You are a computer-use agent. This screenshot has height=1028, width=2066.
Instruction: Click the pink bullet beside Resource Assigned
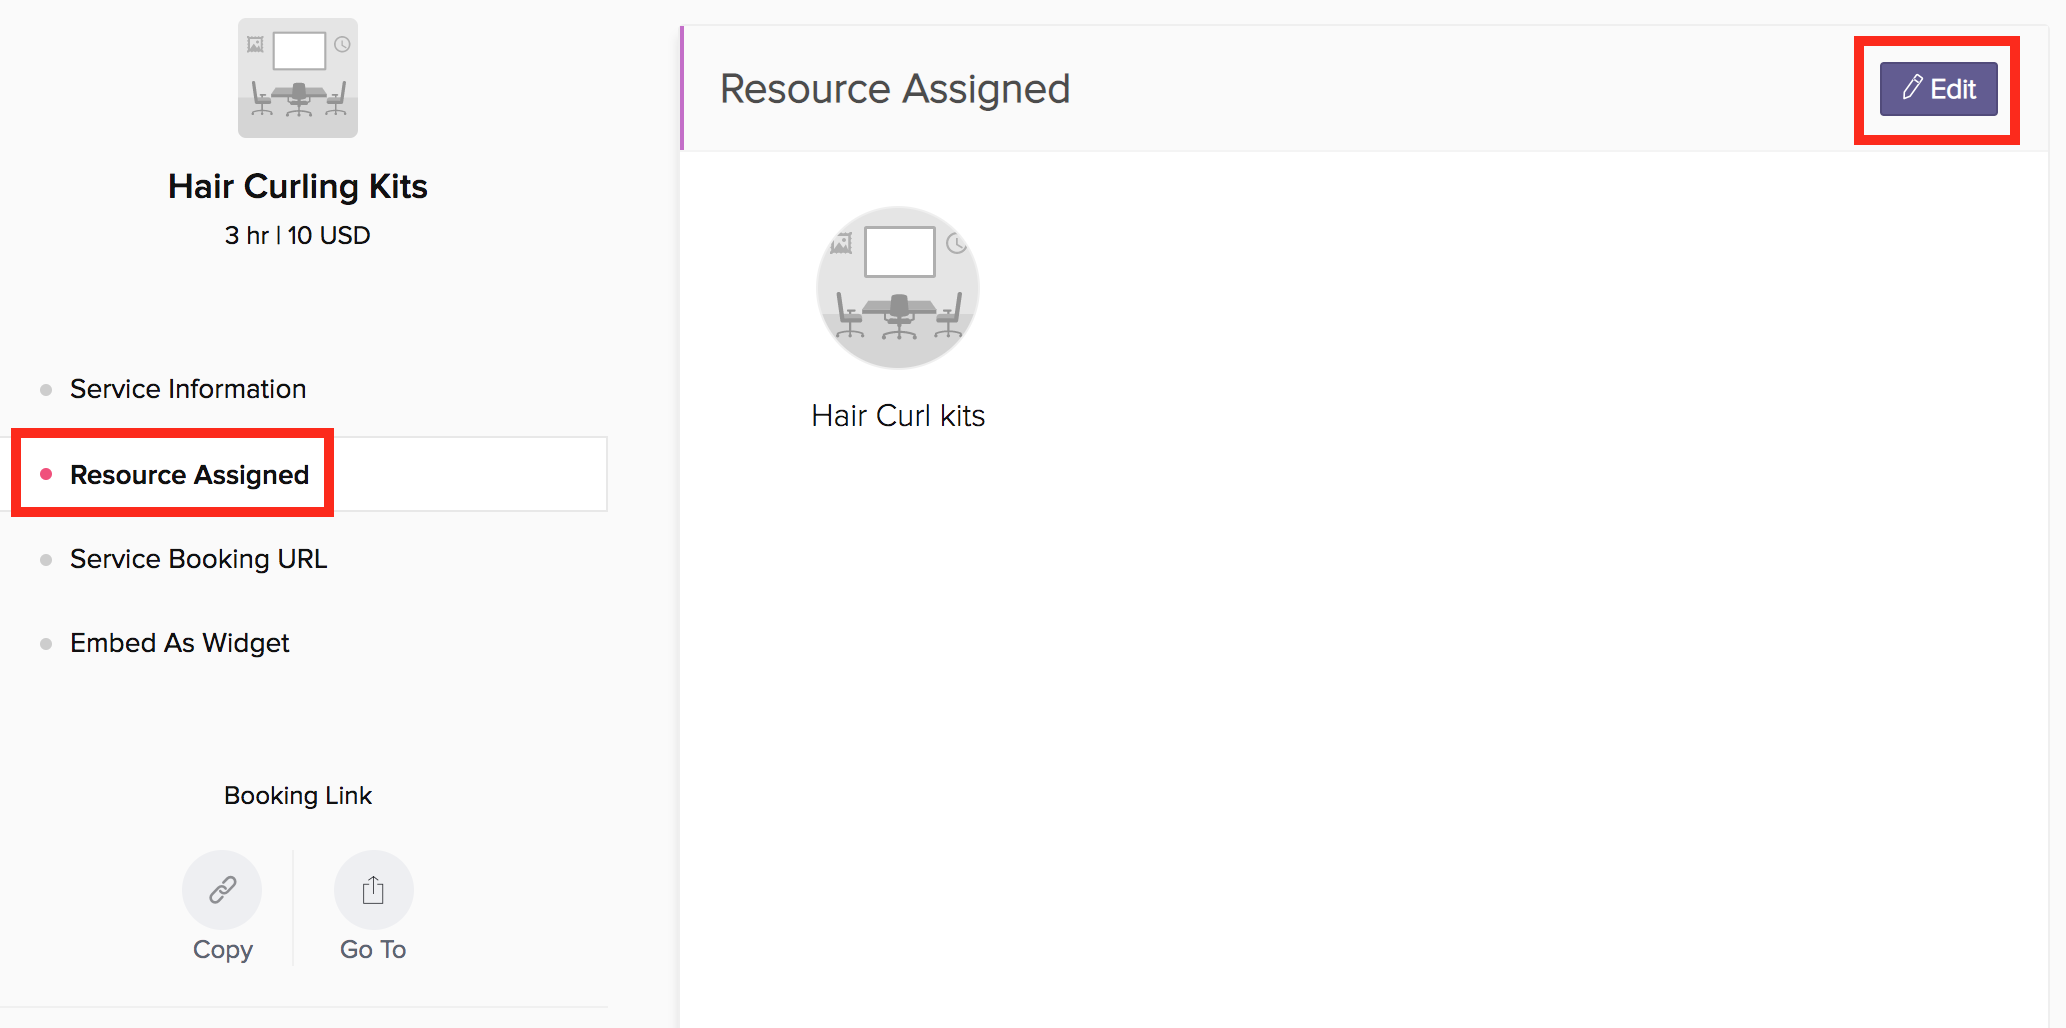click(46, 474)
